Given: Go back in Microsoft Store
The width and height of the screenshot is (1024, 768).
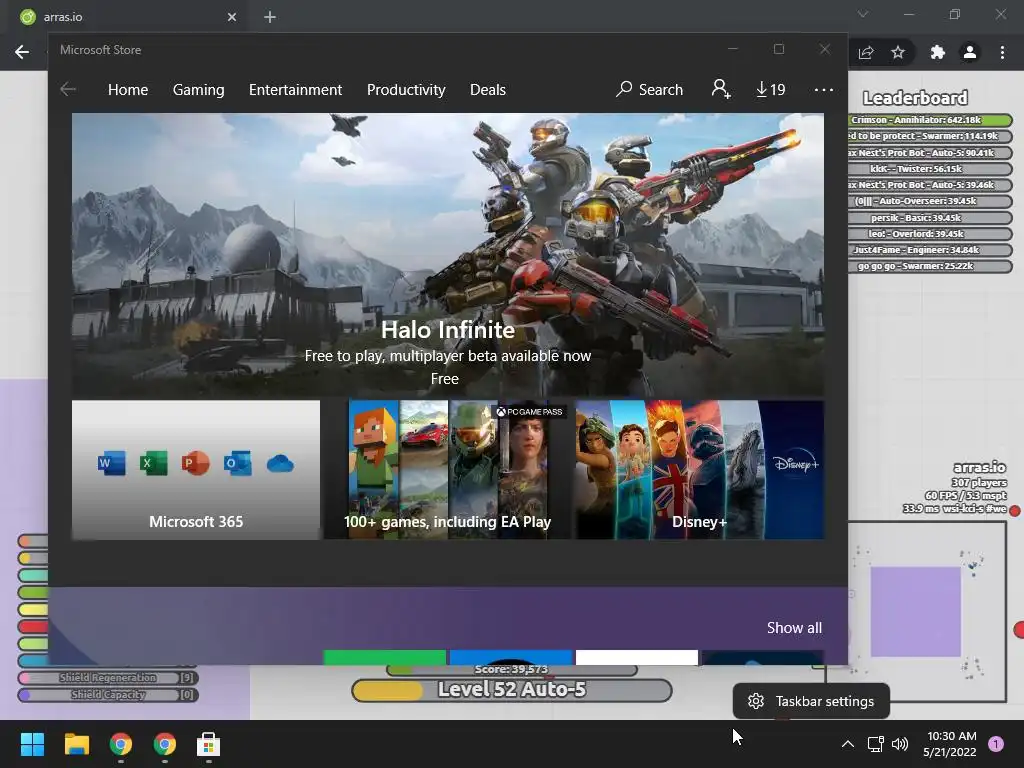Looking at the screenshot, I should click(68, 89).
